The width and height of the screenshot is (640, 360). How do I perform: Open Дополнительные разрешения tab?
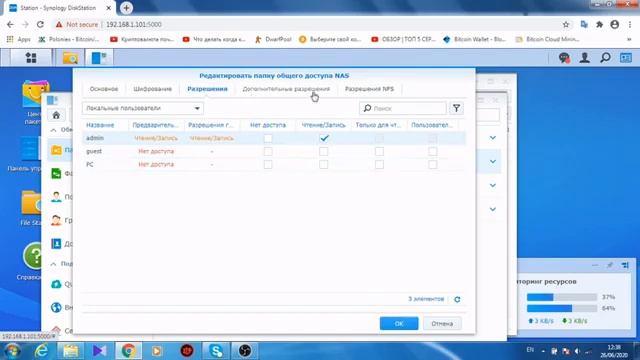coord(286,89)
